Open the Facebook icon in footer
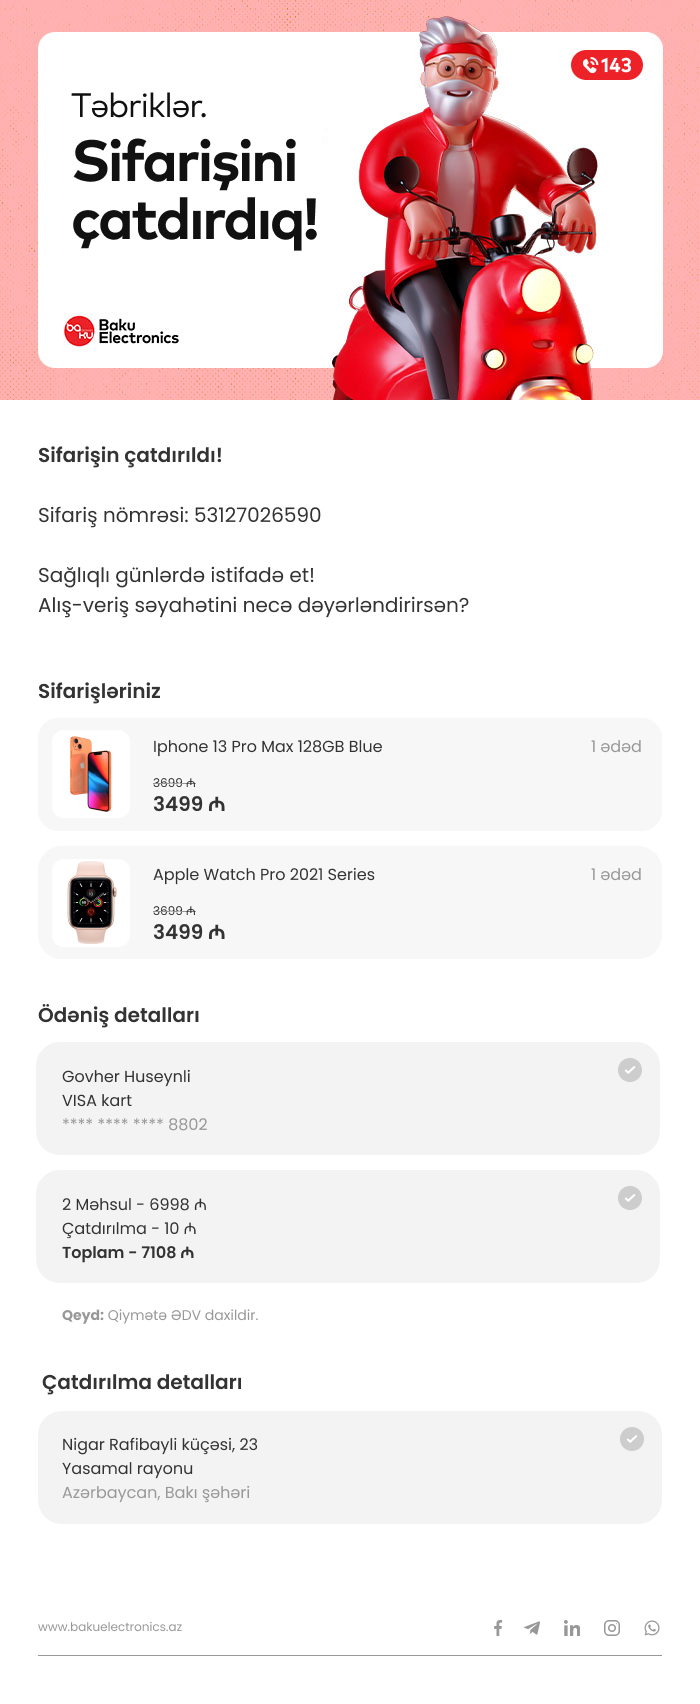700x1704 pixels. point(498,1628)
